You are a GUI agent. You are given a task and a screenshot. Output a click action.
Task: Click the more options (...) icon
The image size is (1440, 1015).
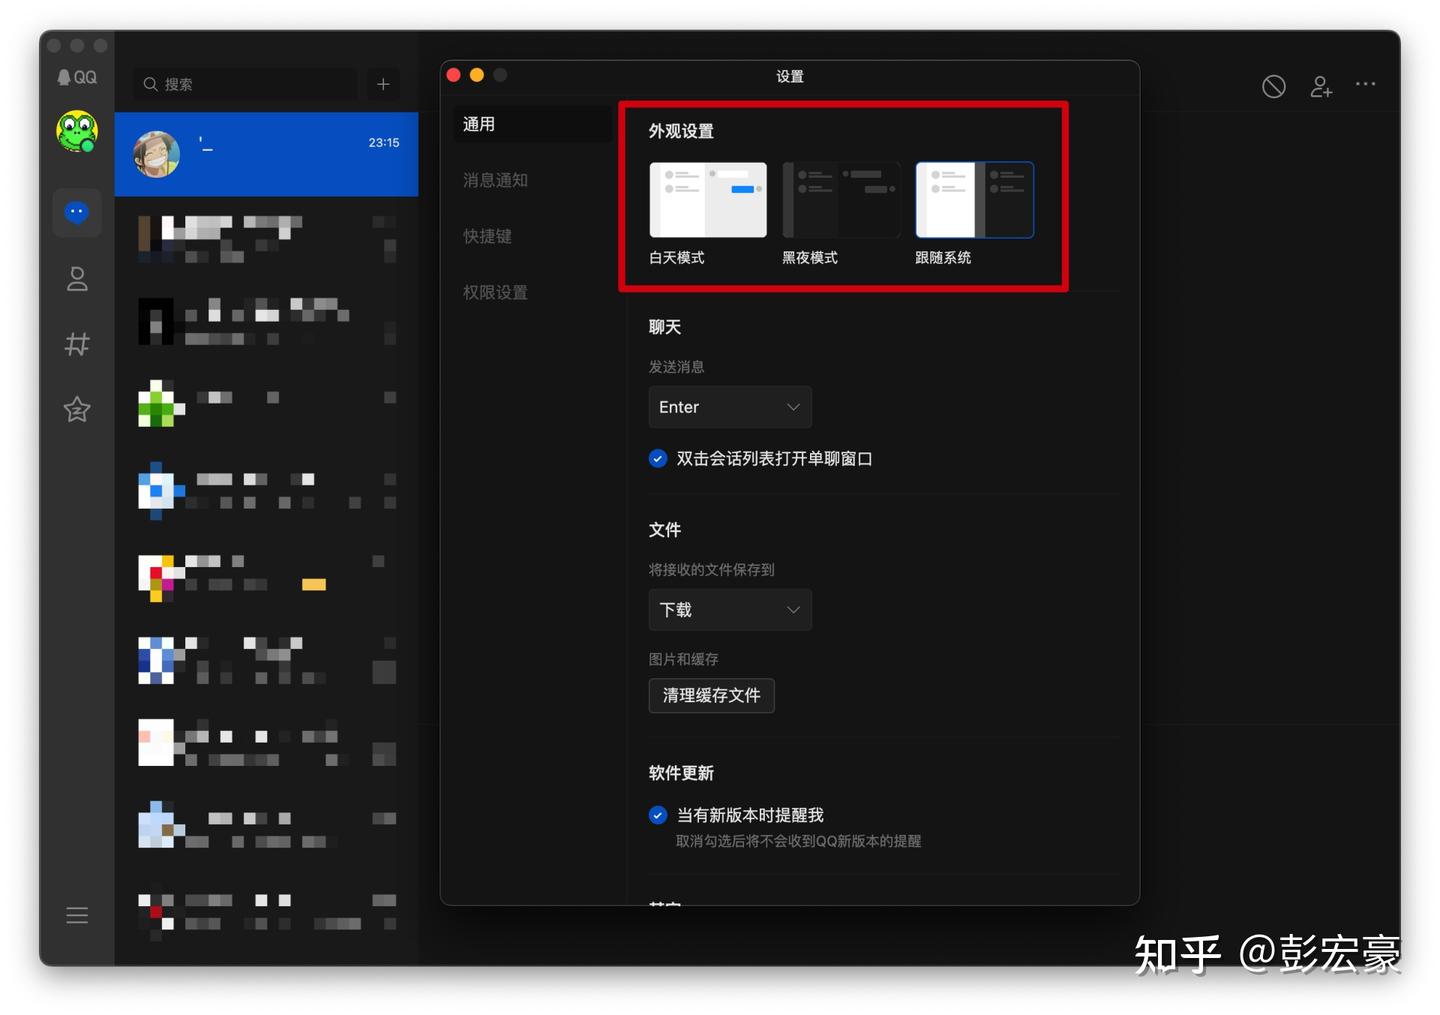pyautogui.click(x=1366, y=86)
